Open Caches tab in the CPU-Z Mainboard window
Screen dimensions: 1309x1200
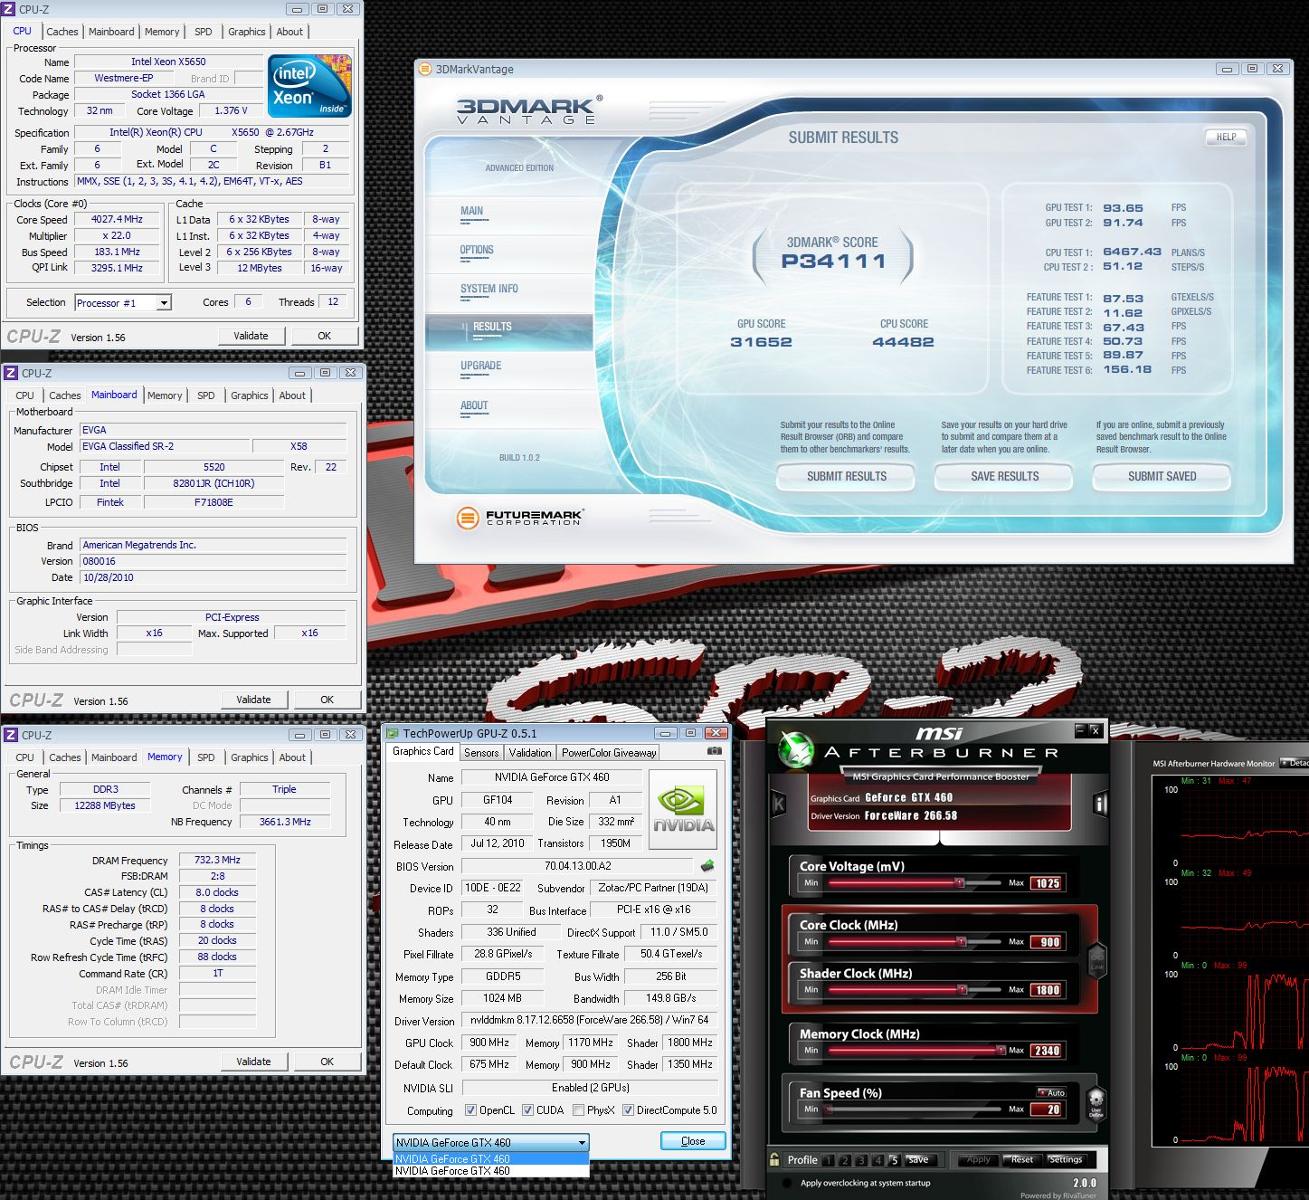coord(65,396)
